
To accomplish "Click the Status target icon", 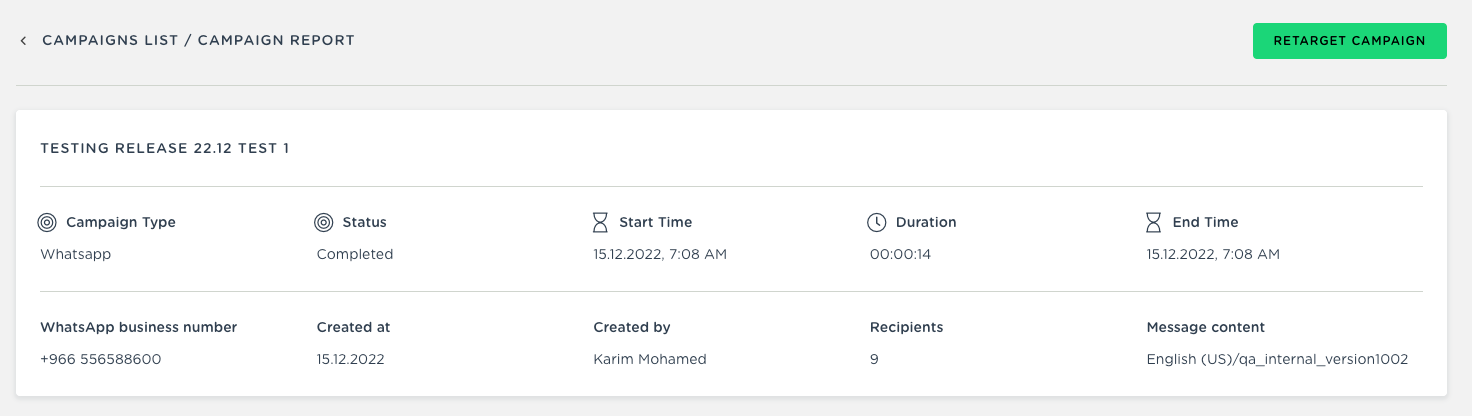I will click(x=323, y=222).
